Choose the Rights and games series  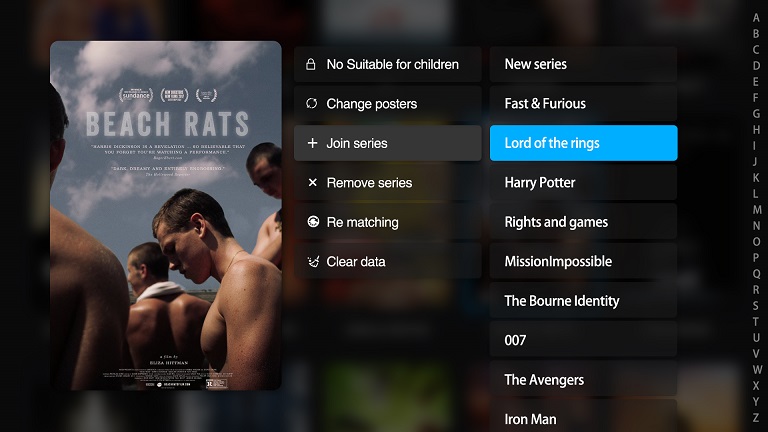(583, 222)
